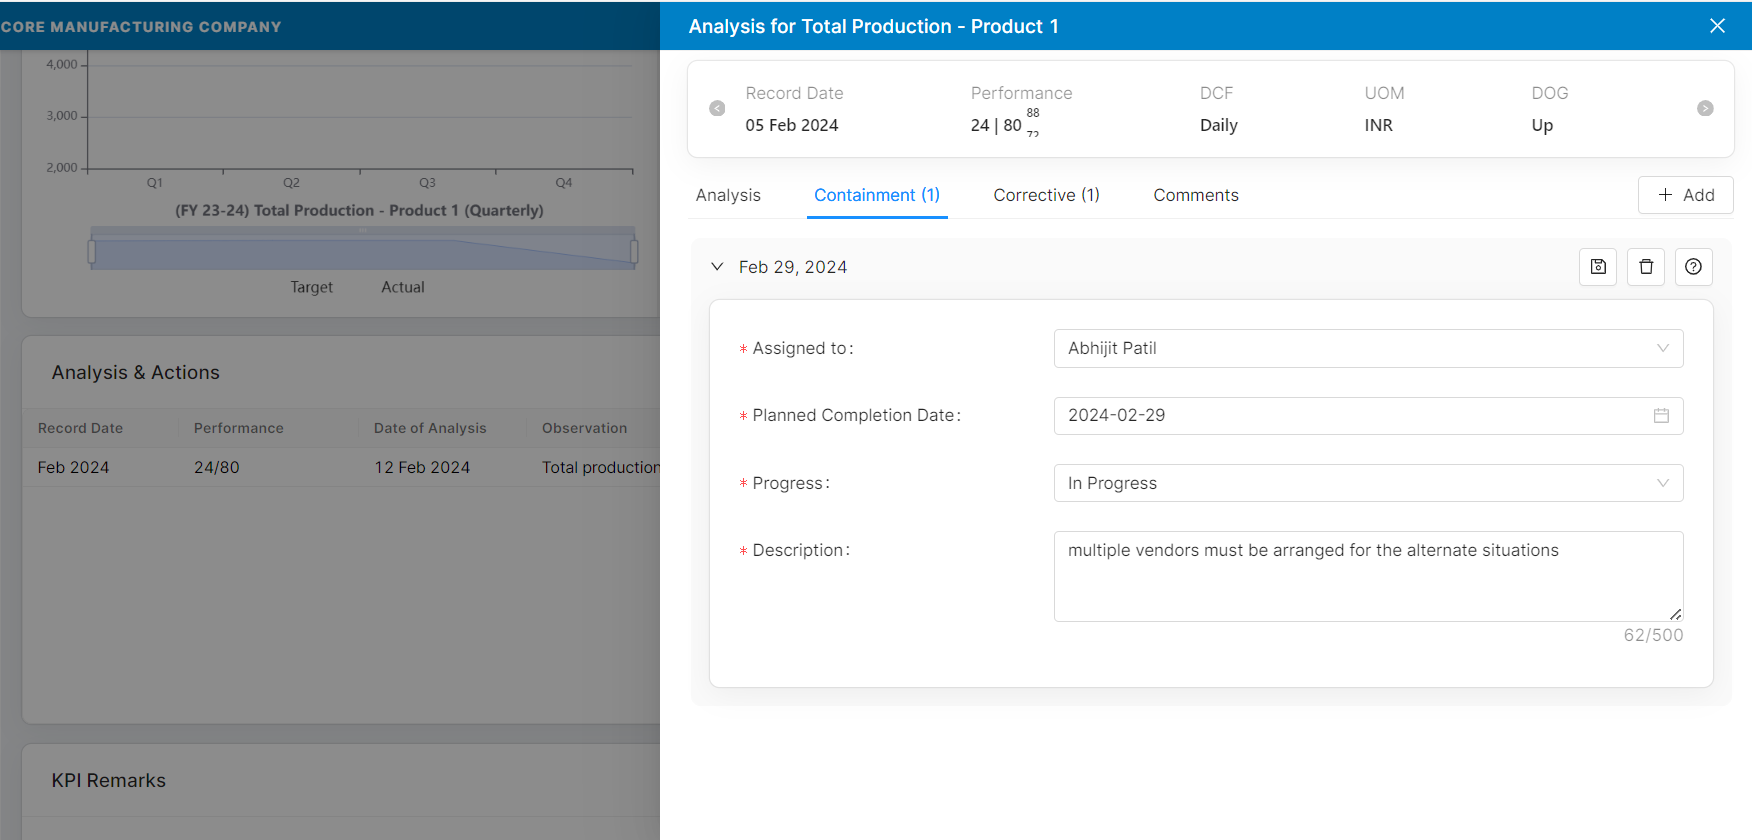This screenshot has height=840, width=1752.
Task: Delete the Feb 29, 2024 containment action
Action: pyautogui.click(x=1646, y=267)
